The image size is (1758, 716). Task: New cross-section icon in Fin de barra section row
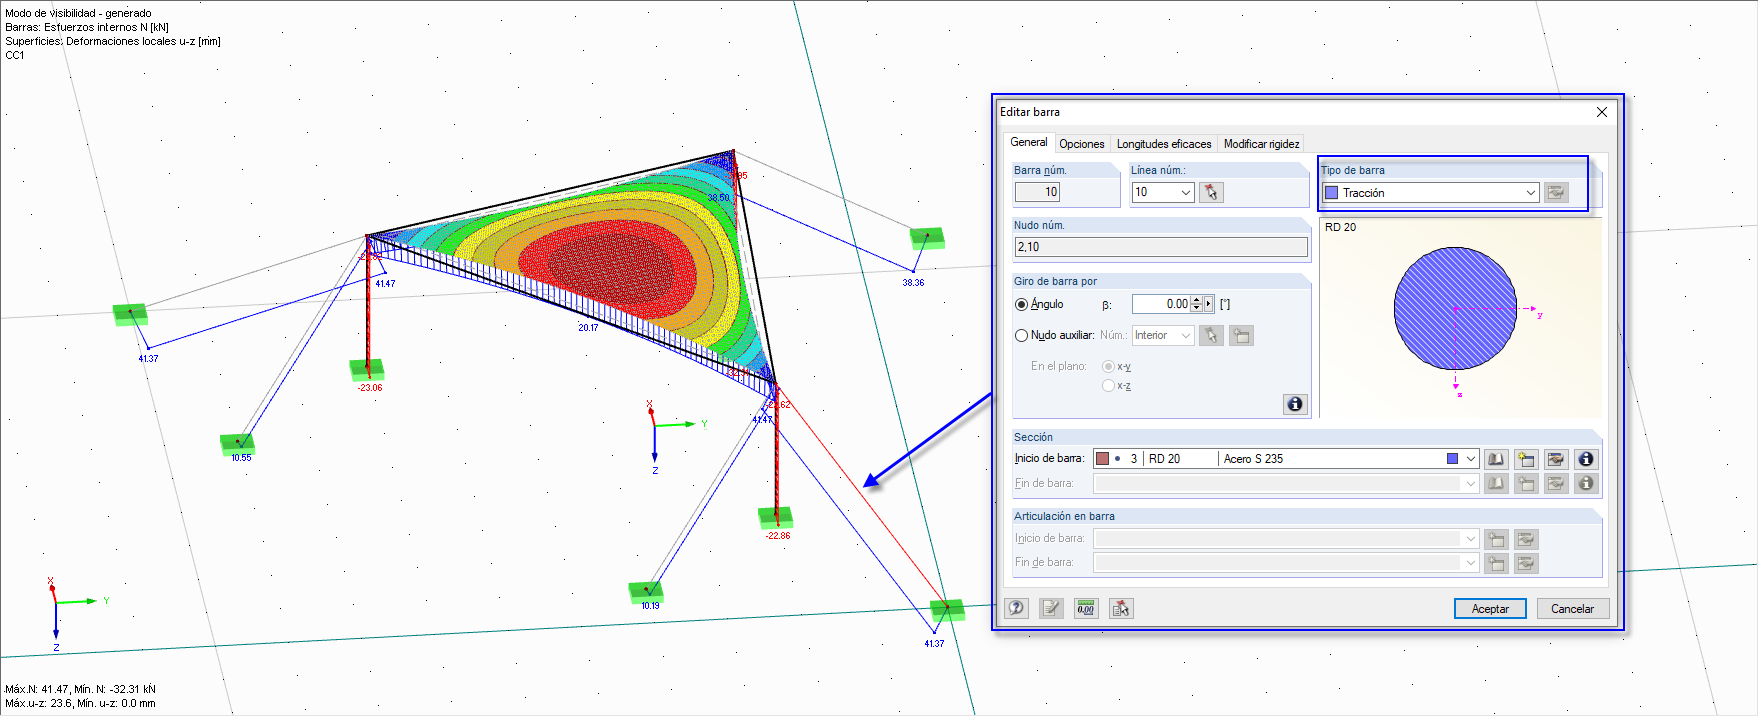click(x=1526, y=483)
